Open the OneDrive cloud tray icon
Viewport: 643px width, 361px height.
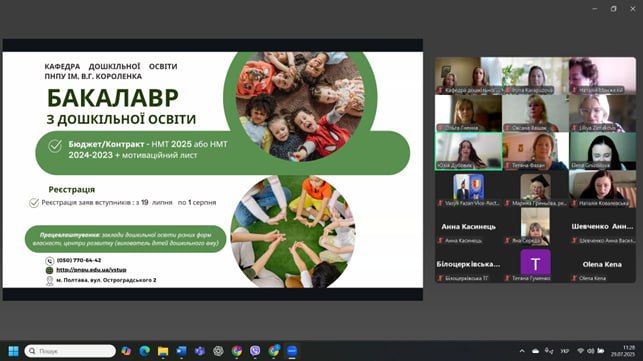[x=535, y=351]
